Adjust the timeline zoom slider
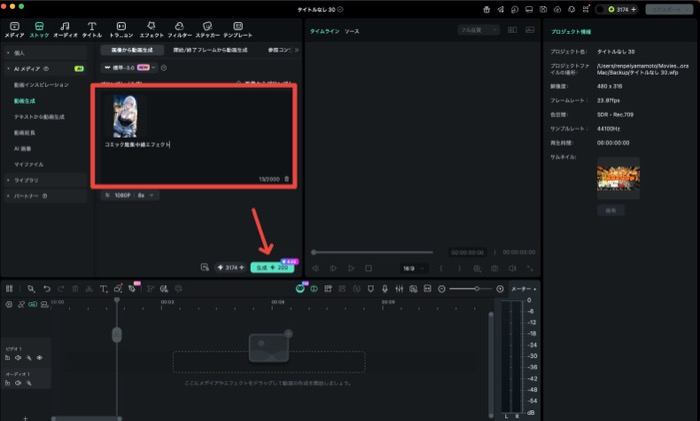Viewport: 700px width, 421px height. [x=471, y=289]
